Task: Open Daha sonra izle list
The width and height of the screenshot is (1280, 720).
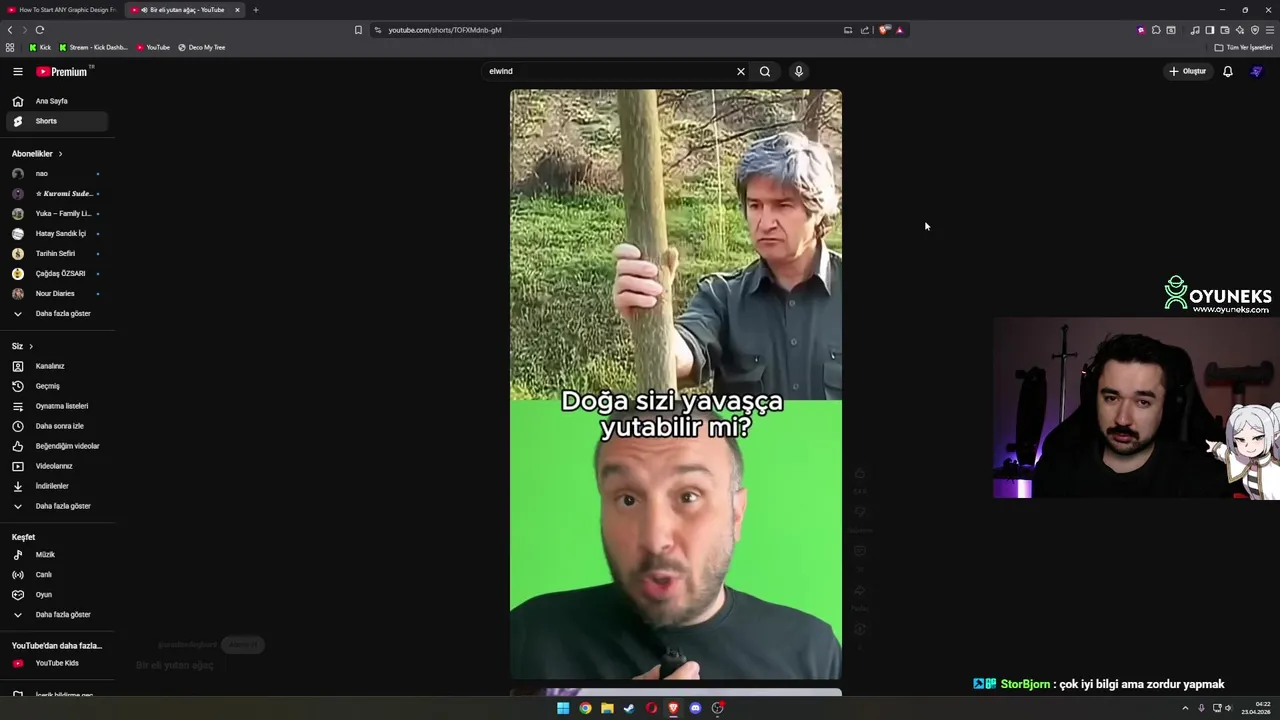Action: [x=57, y=426]
